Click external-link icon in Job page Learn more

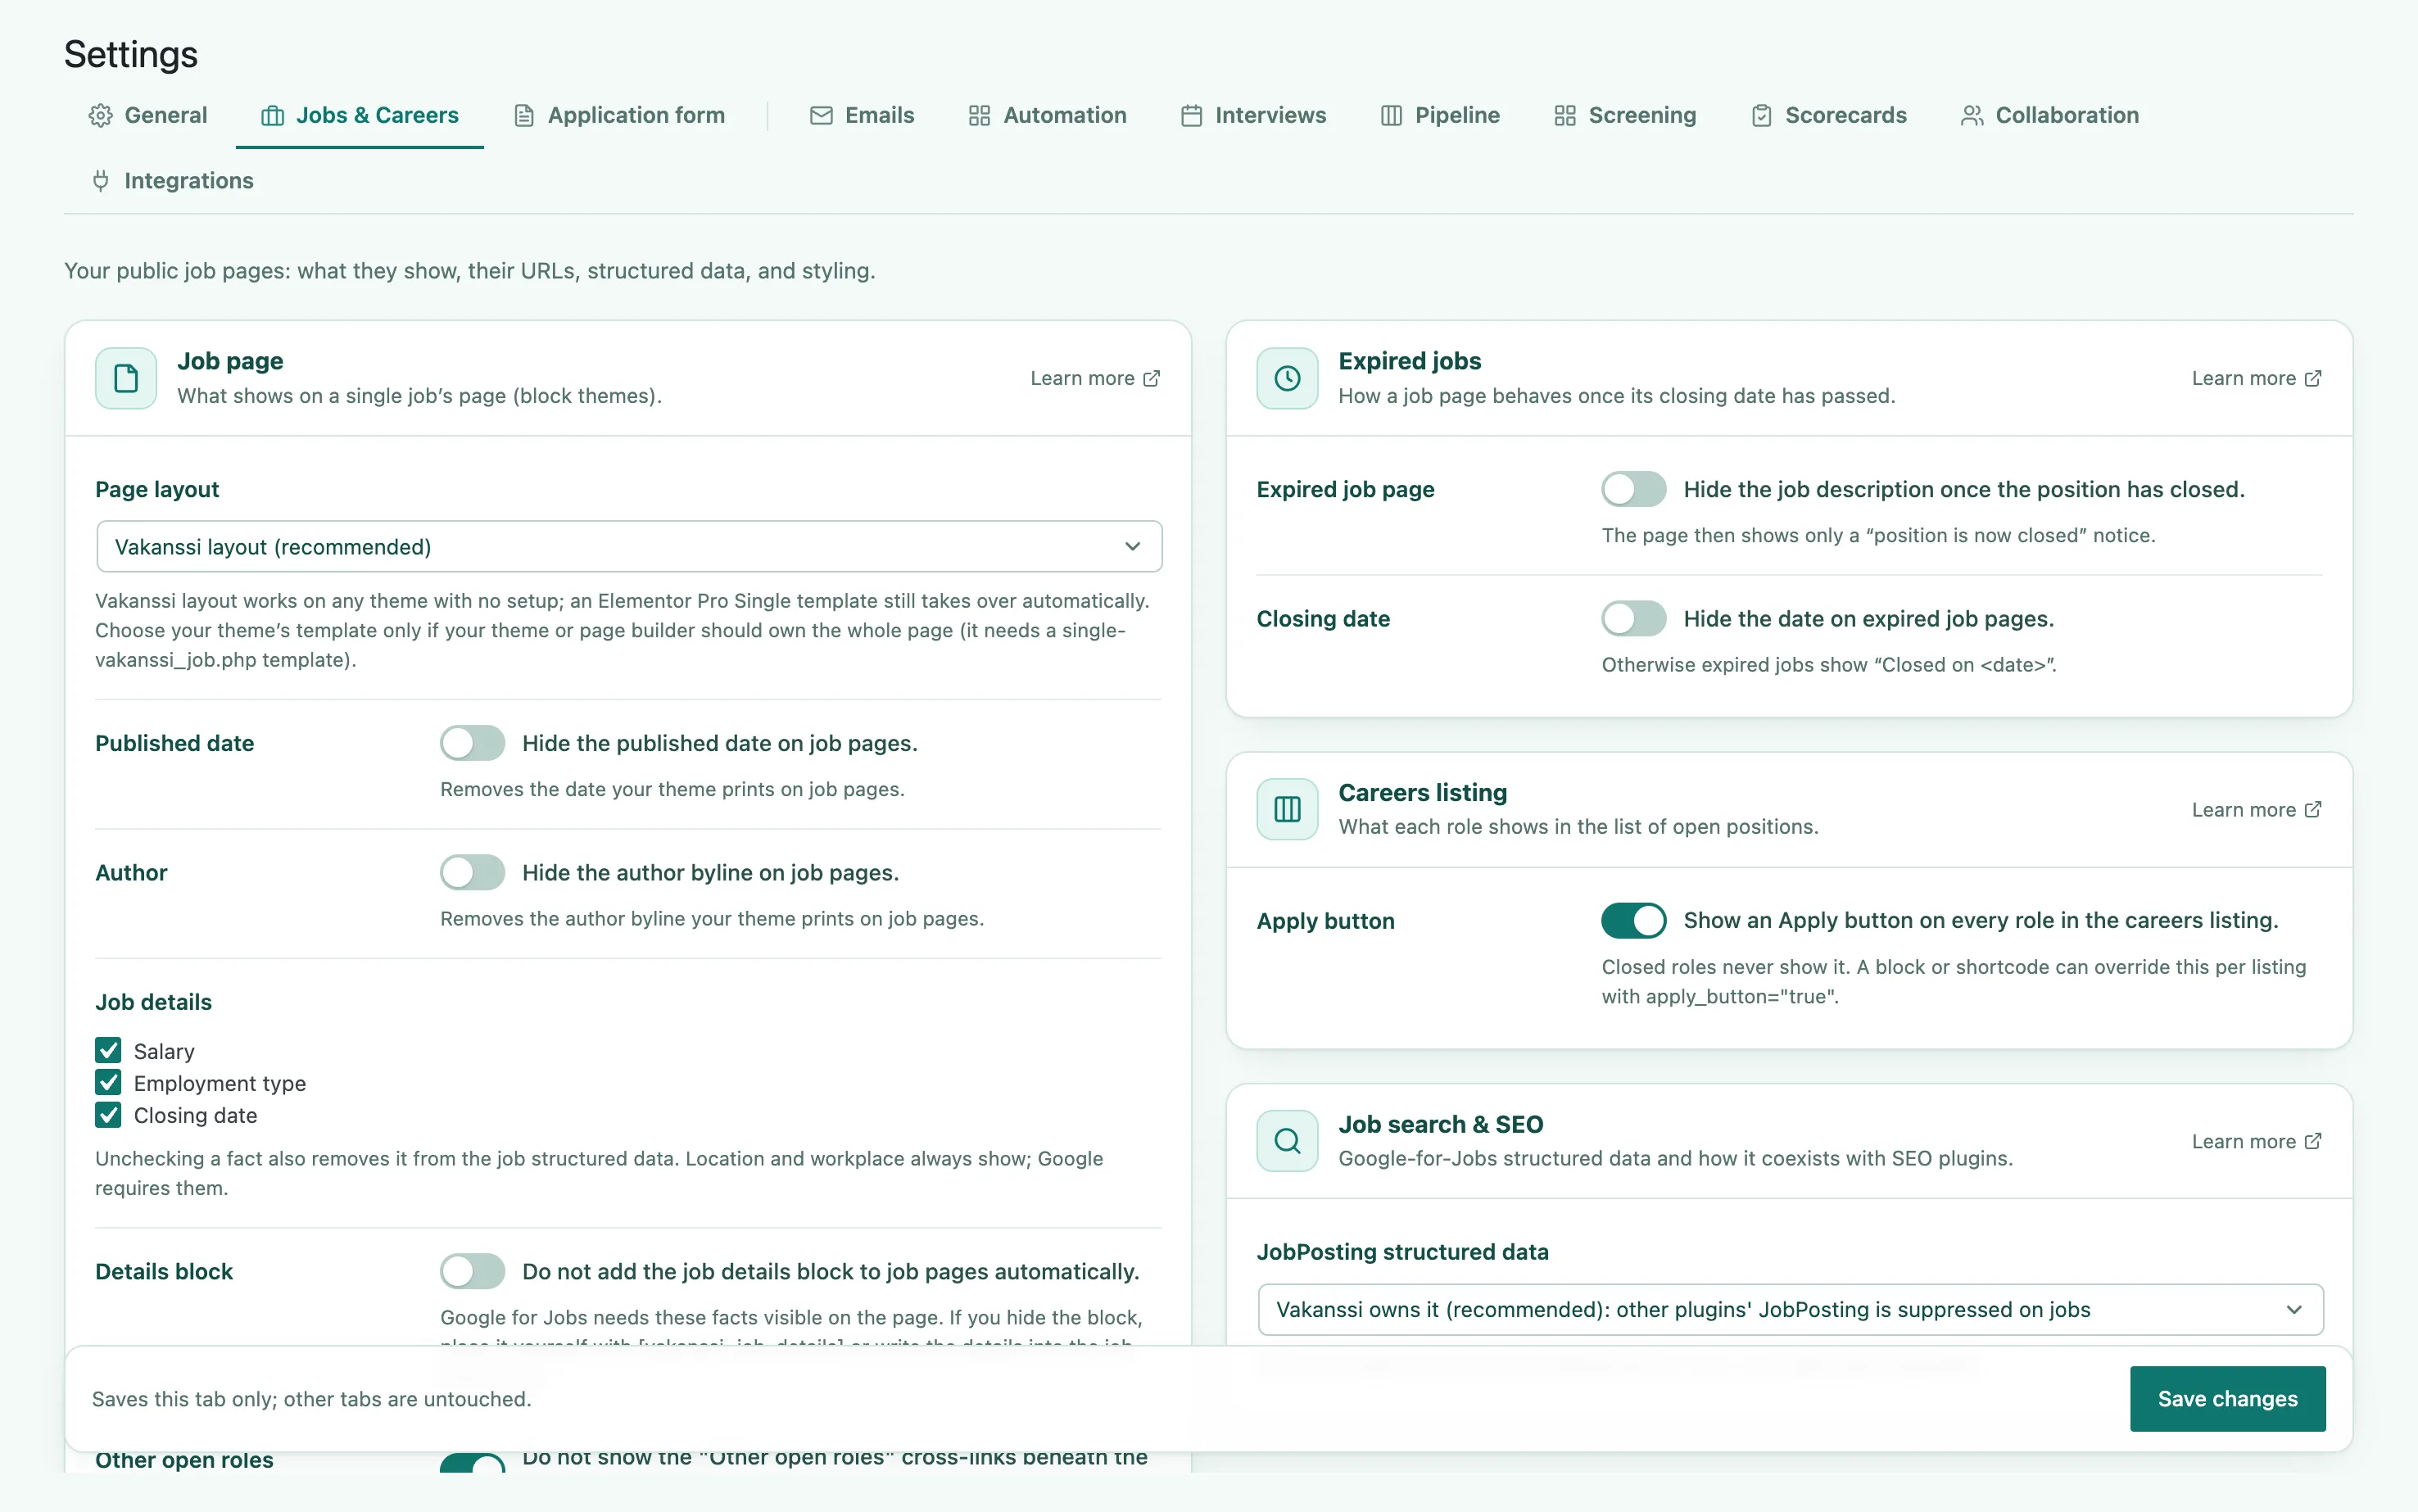1152,378
